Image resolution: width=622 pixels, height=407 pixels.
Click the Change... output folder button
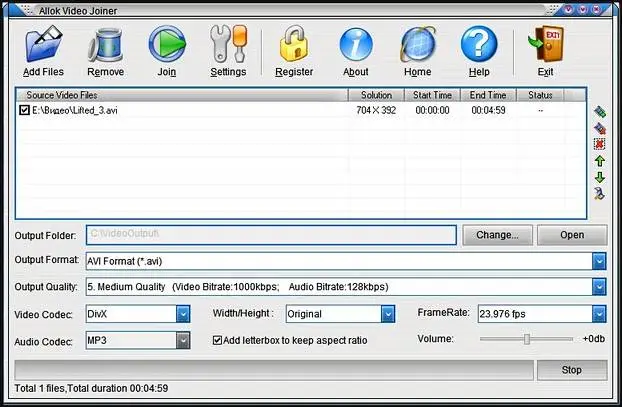pos(497,235)
